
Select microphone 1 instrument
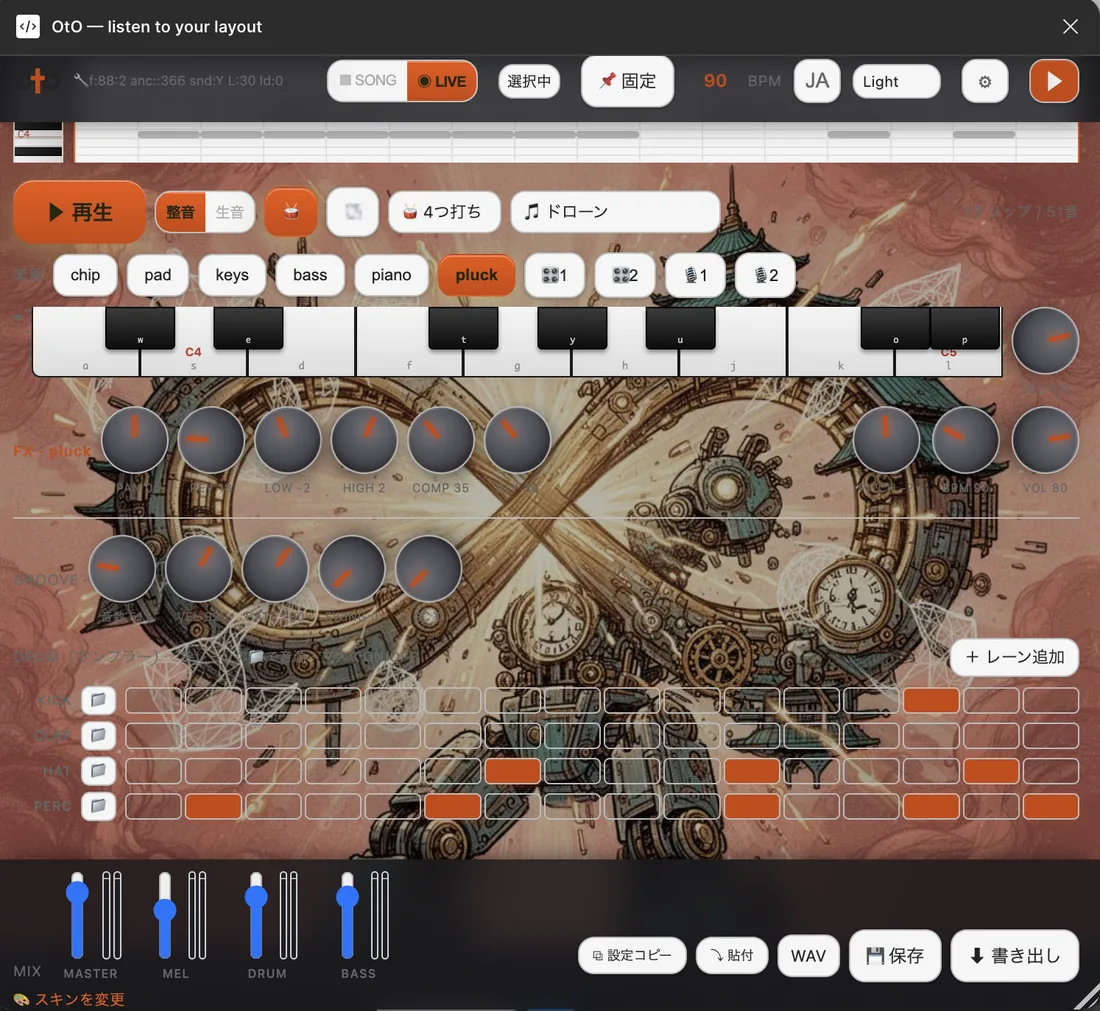point(695,275)
